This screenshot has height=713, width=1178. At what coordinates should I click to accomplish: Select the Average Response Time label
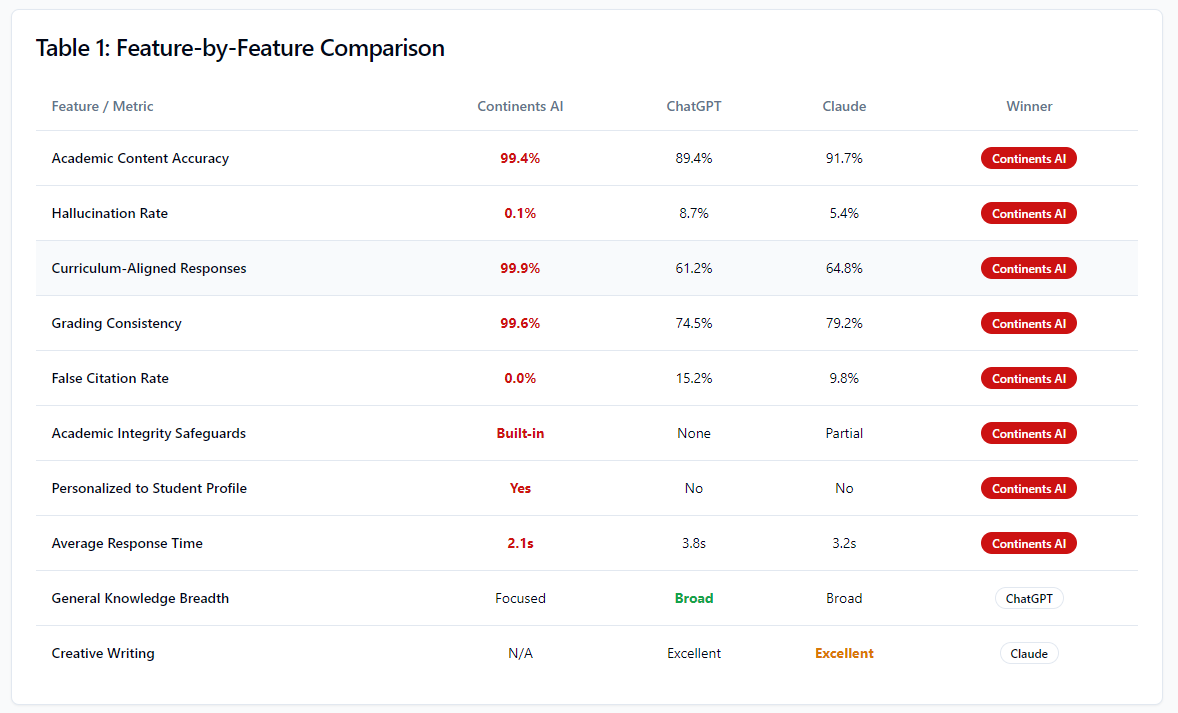point(127,544)
